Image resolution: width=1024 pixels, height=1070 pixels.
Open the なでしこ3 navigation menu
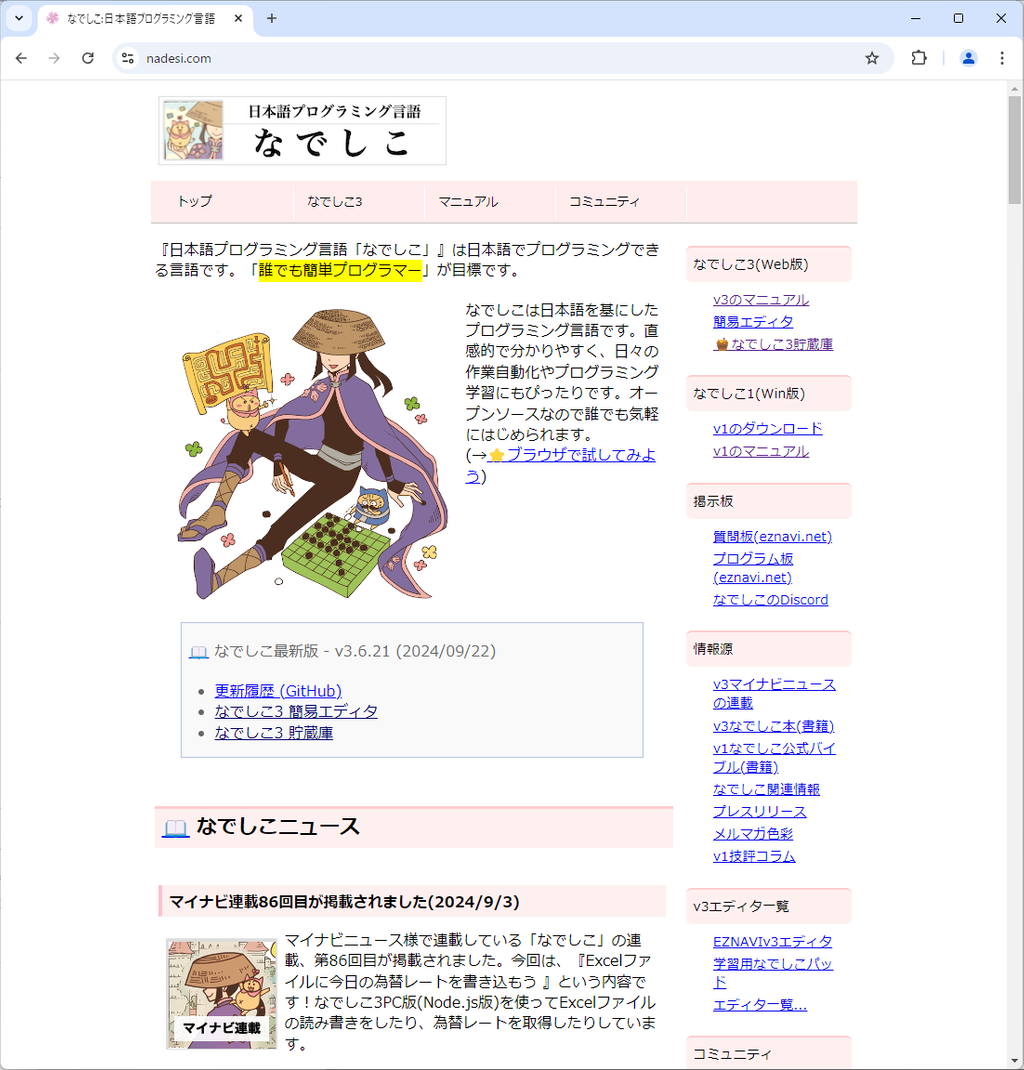[x=335, y=201]
